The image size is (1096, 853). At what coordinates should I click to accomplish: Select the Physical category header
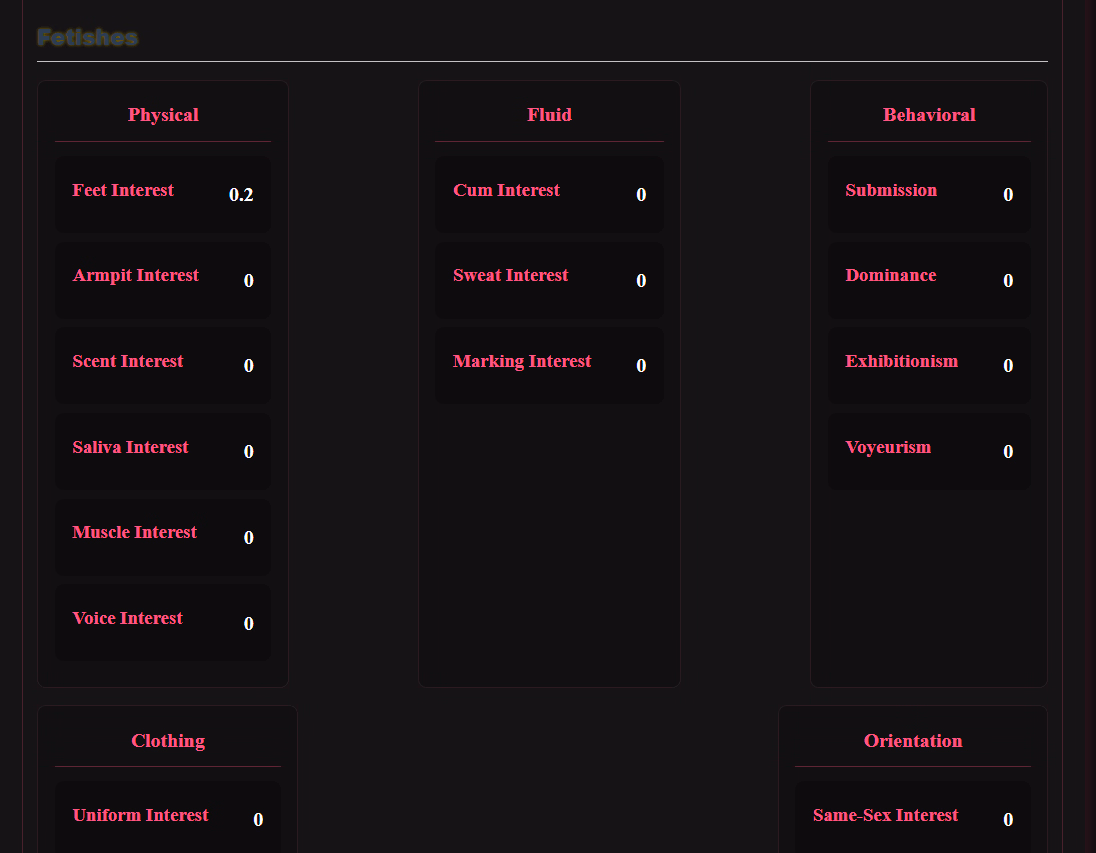pyautogui.click(x=163, y=115)
